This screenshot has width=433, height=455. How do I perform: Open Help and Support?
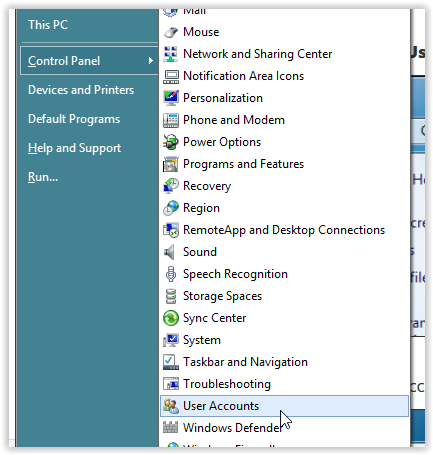74,148
